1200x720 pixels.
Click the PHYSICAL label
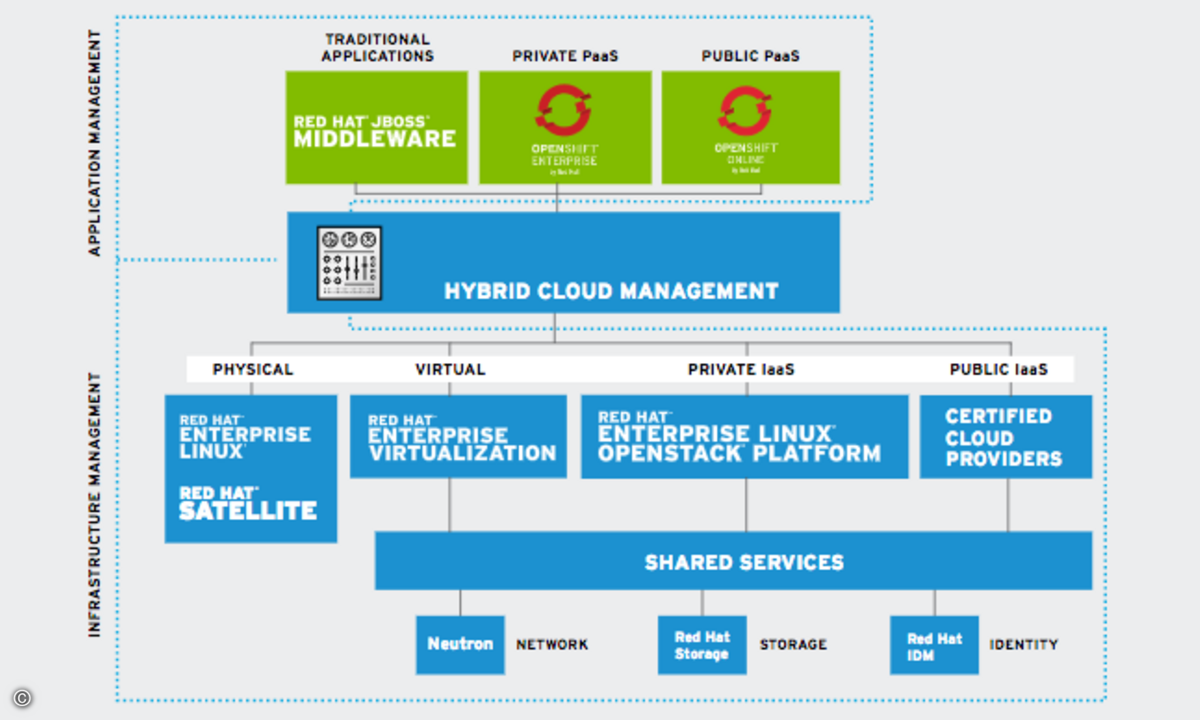pos(253,369)
